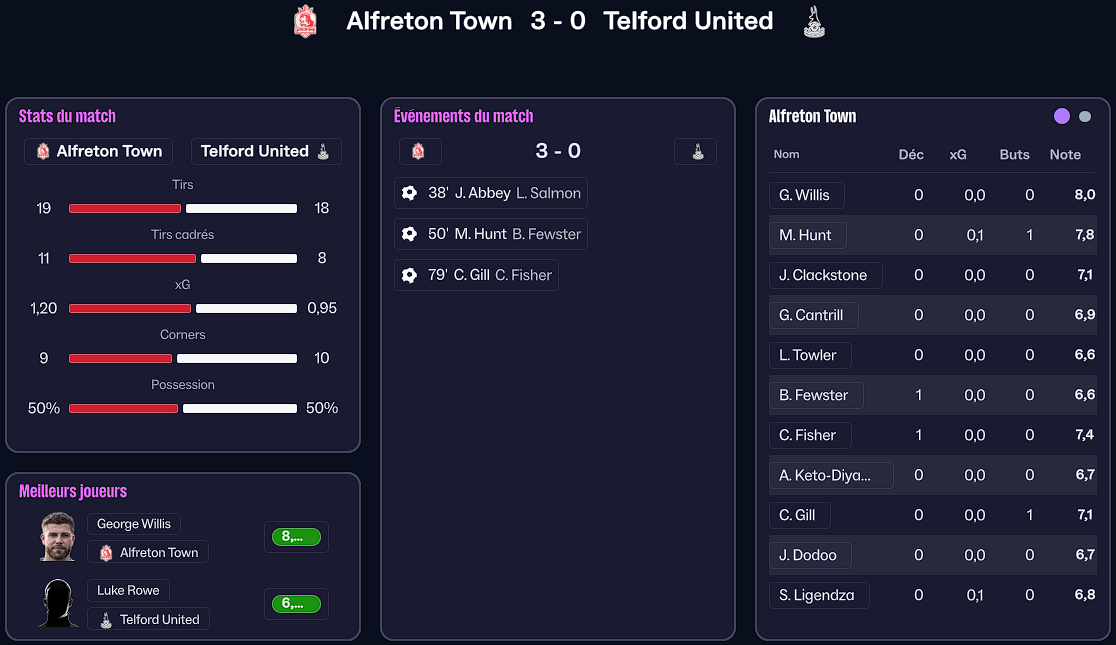This screenshot has height=645, width=1116.
Task: Switch to the grey team toggle dot
Action: click(1085, 117)
